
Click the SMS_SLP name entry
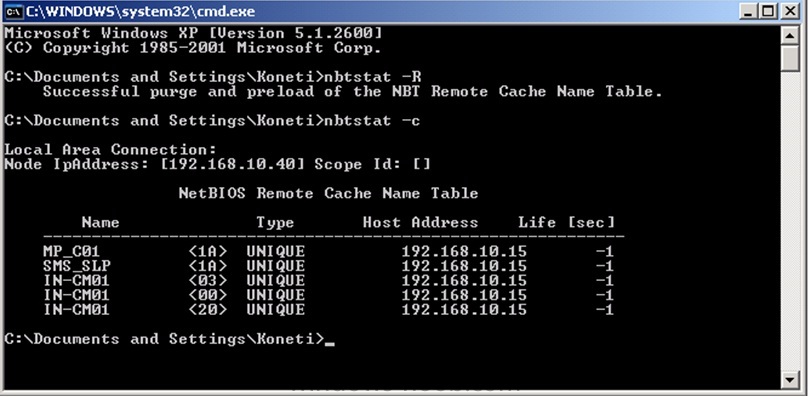pyautogui.click(x=76, y=266)
